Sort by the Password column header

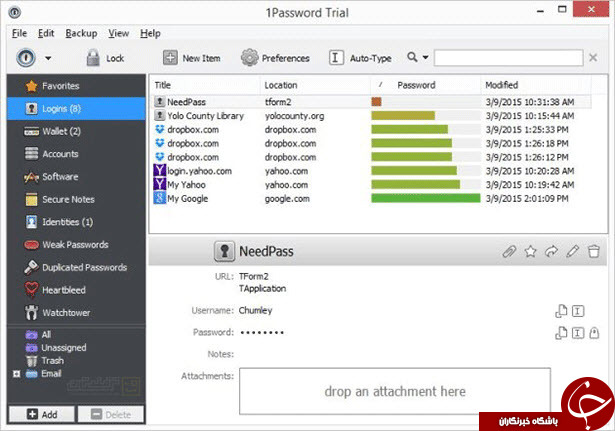(x=426, y=85)
